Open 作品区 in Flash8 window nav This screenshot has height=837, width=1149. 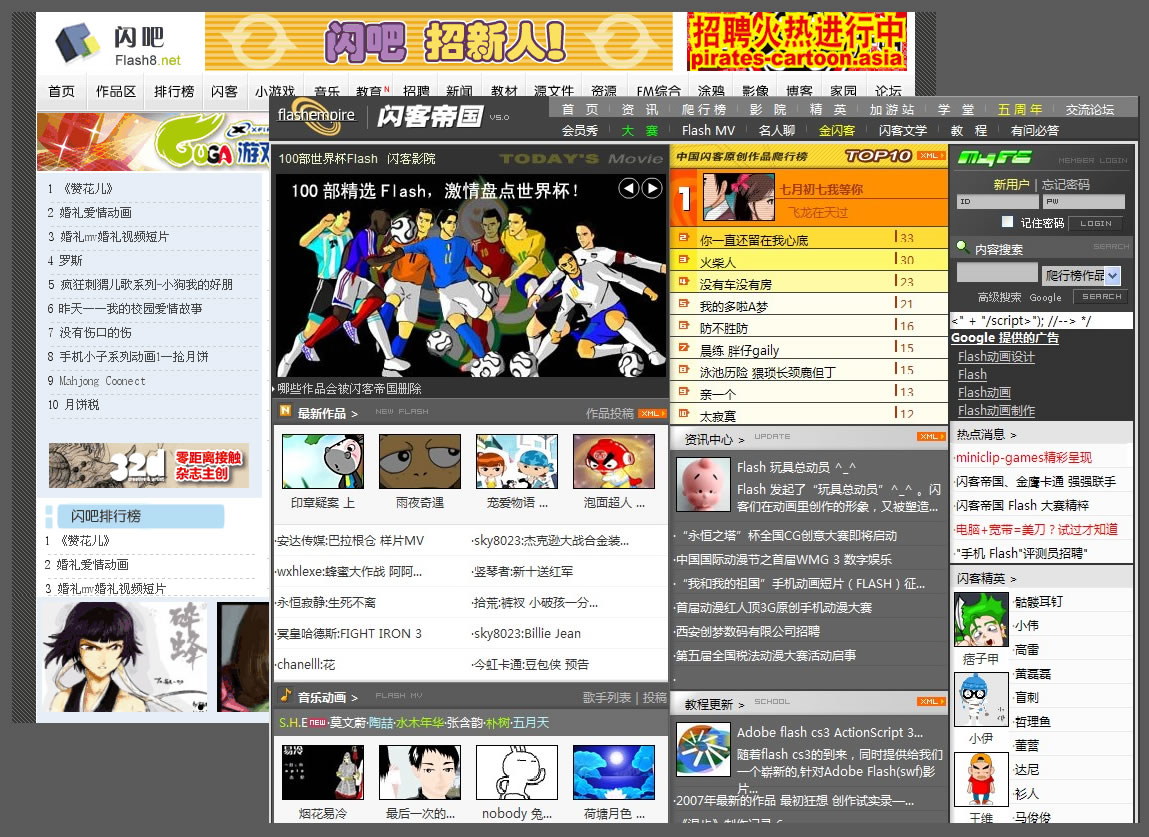coord(116,92)
